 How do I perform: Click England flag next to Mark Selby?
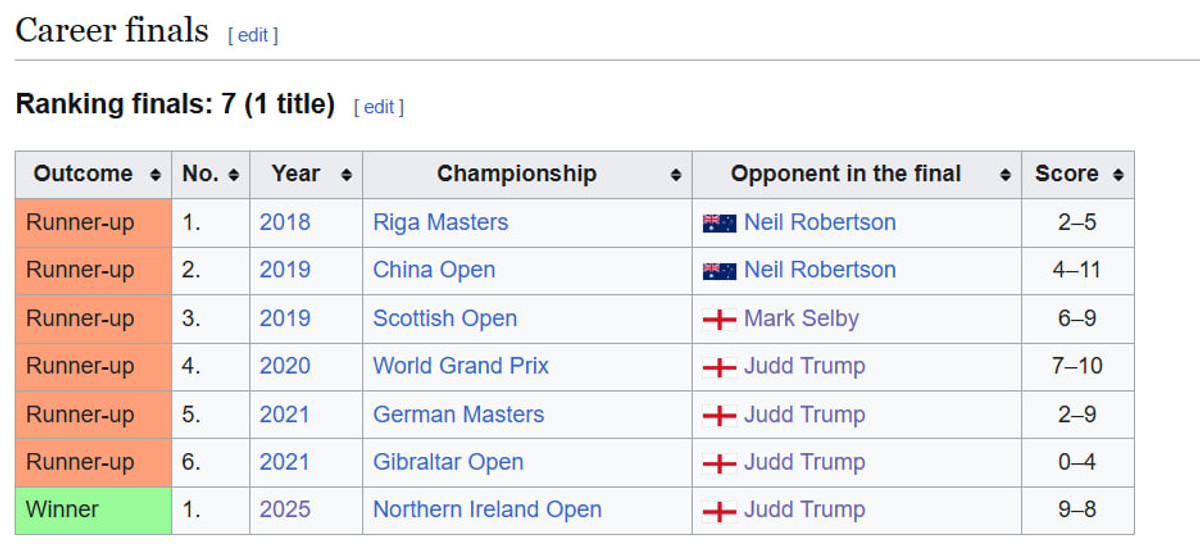720,319
